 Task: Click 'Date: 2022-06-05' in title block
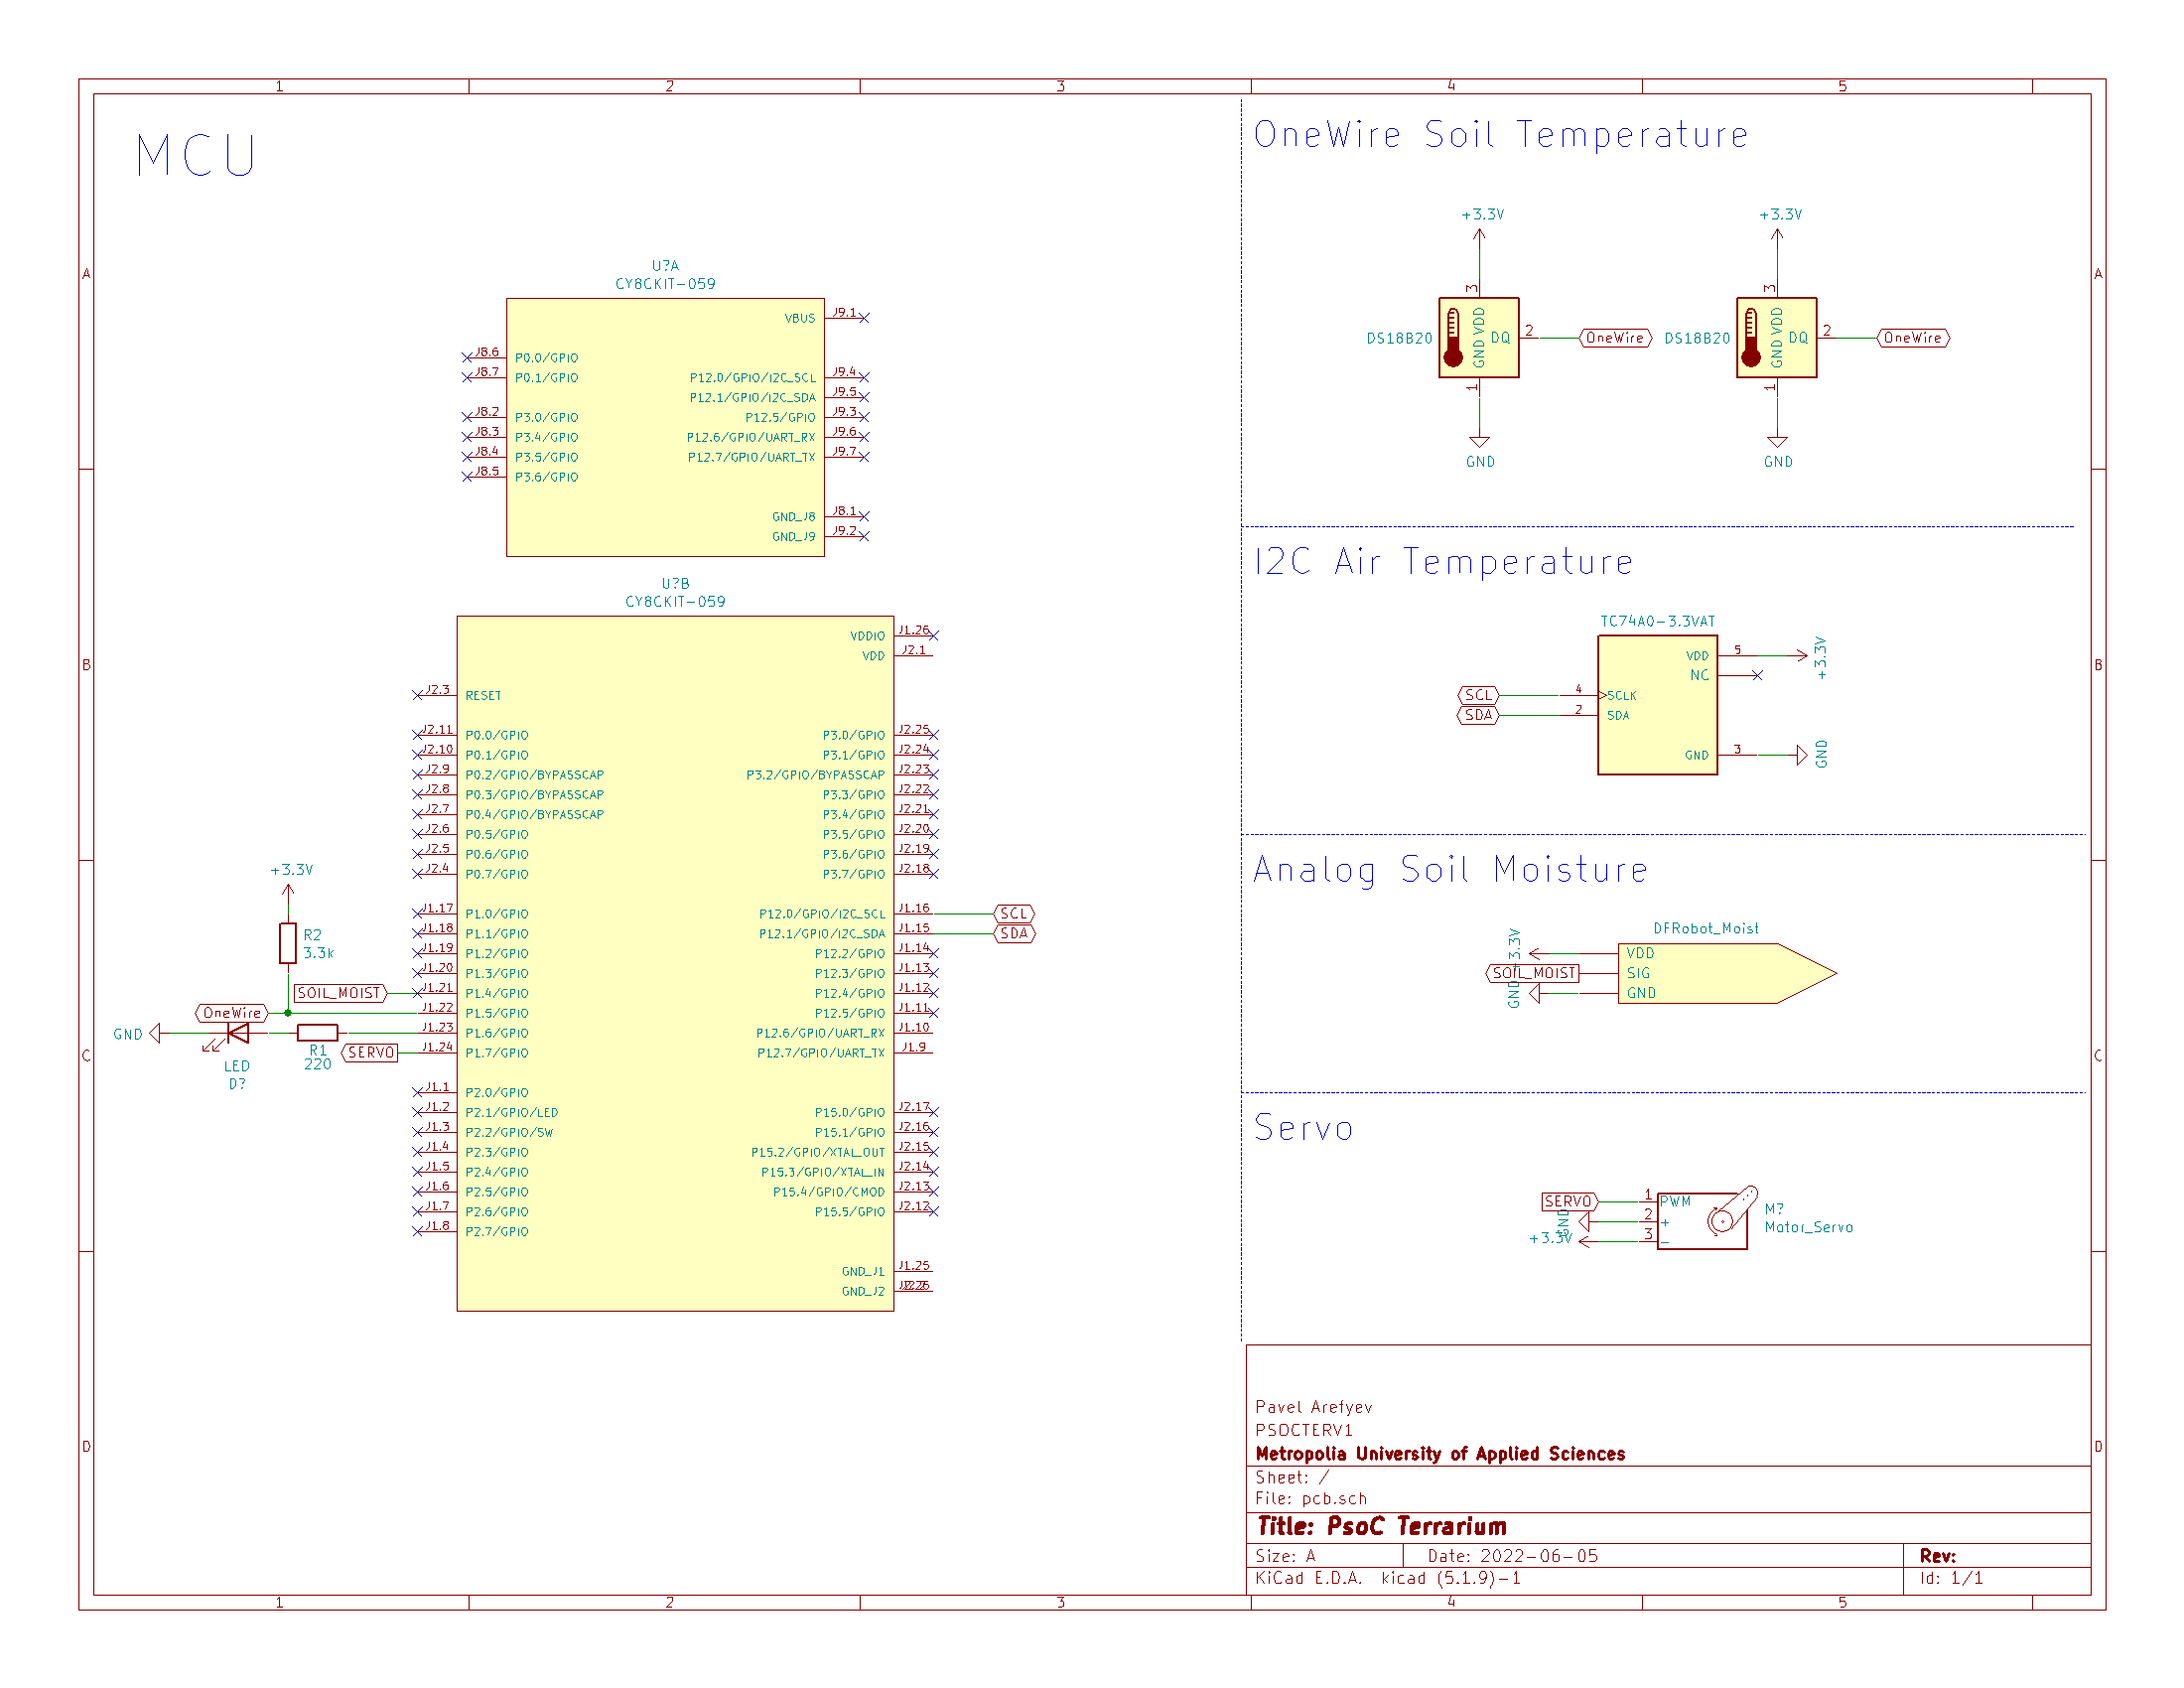click(x=1512, y=1556)
